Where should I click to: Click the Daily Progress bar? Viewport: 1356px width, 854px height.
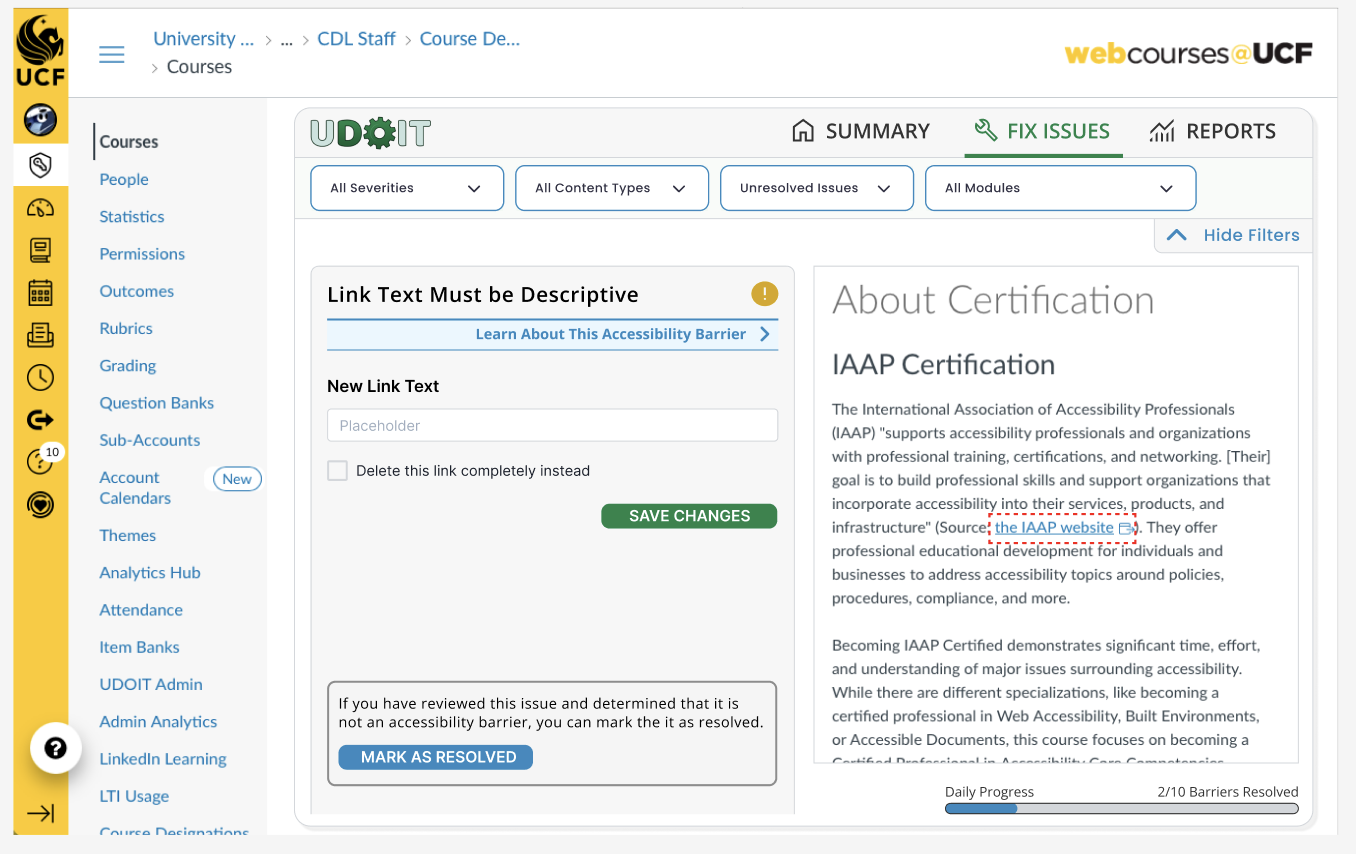[1122, 808]
